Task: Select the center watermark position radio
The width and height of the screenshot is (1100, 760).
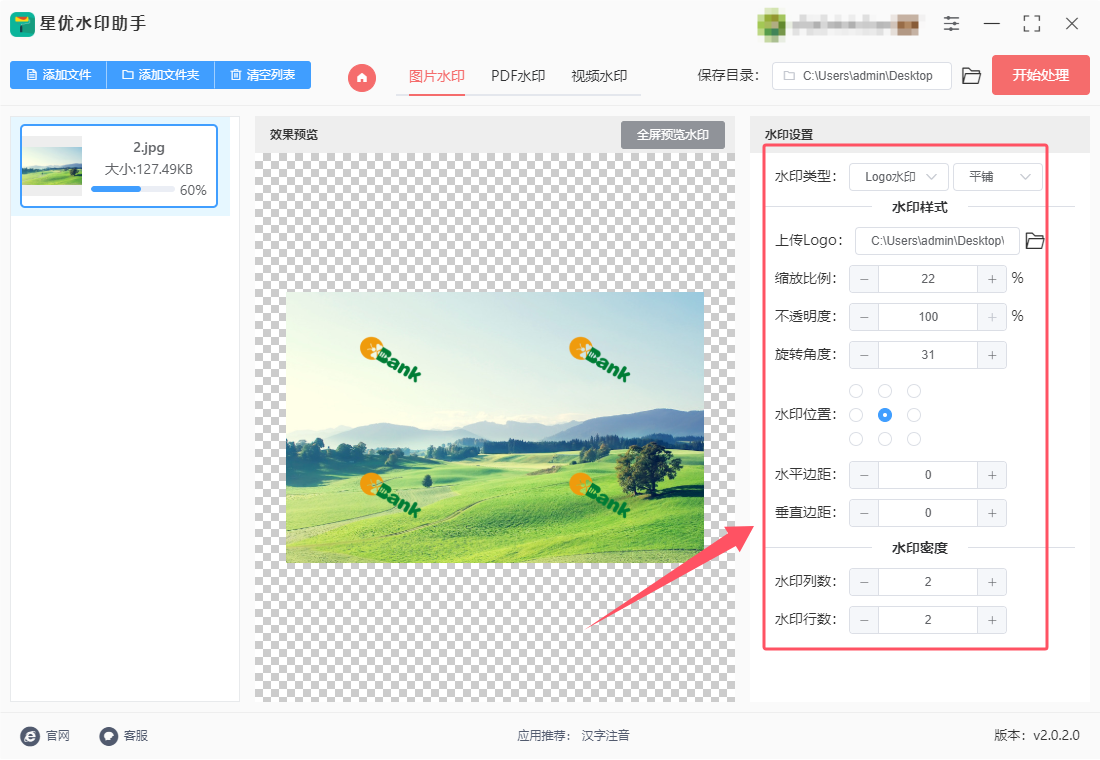Action: 885,415
